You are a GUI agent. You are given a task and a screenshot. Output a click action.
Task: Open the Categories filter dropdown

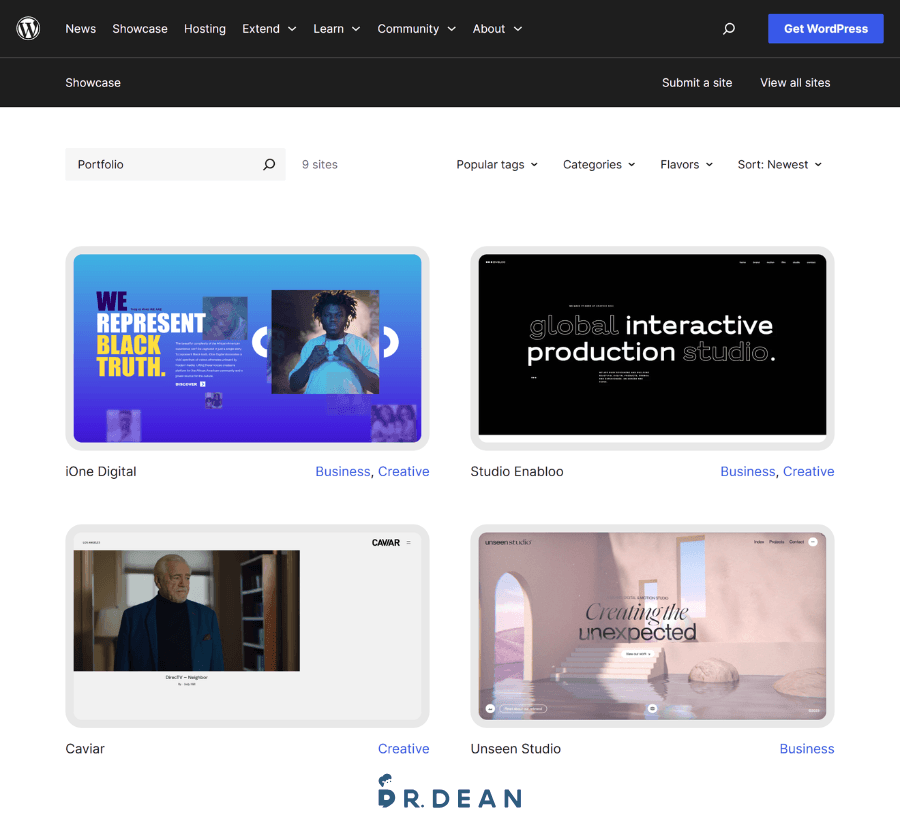pyautogui.click(x=599, y=165)
